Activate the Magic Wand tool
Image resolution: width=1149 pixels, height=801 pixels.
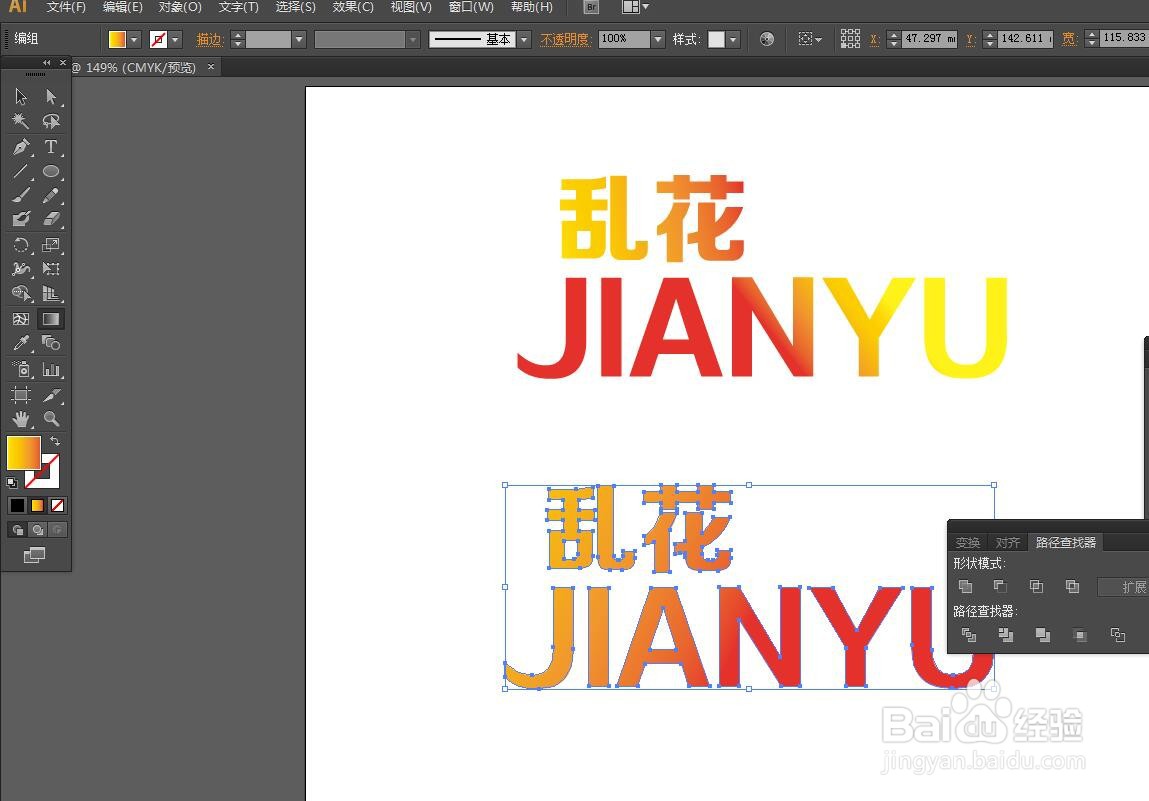[20, 121]
